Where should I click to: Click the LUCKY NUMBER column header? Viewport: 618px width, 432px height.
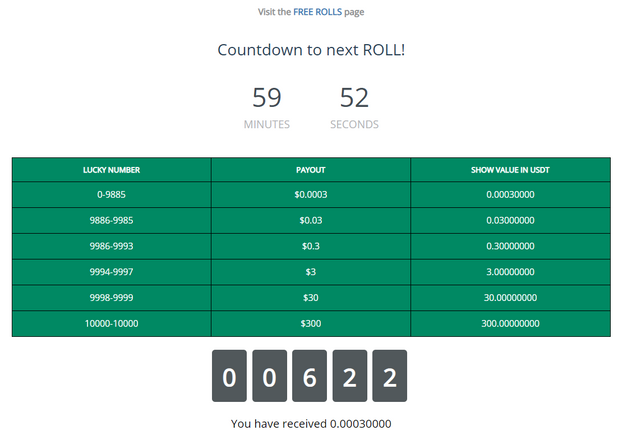point(112,170)
